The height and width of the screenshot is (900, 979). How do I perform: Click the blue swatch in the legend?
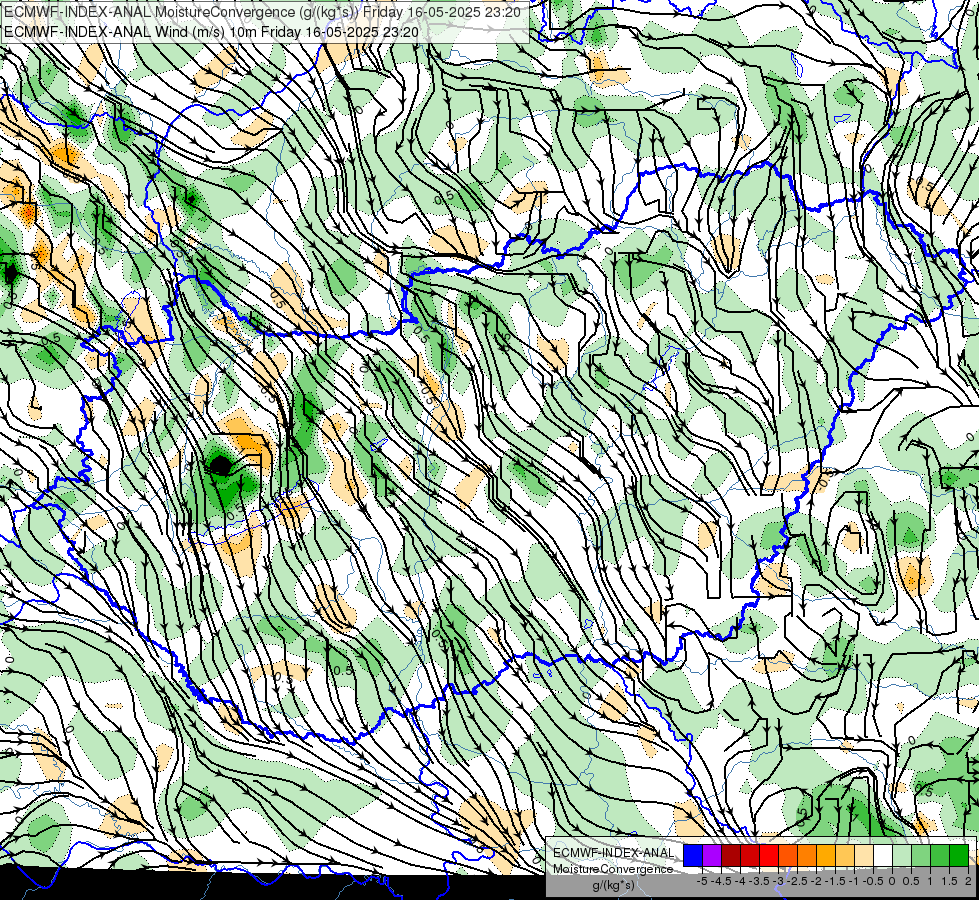[693, 855]
